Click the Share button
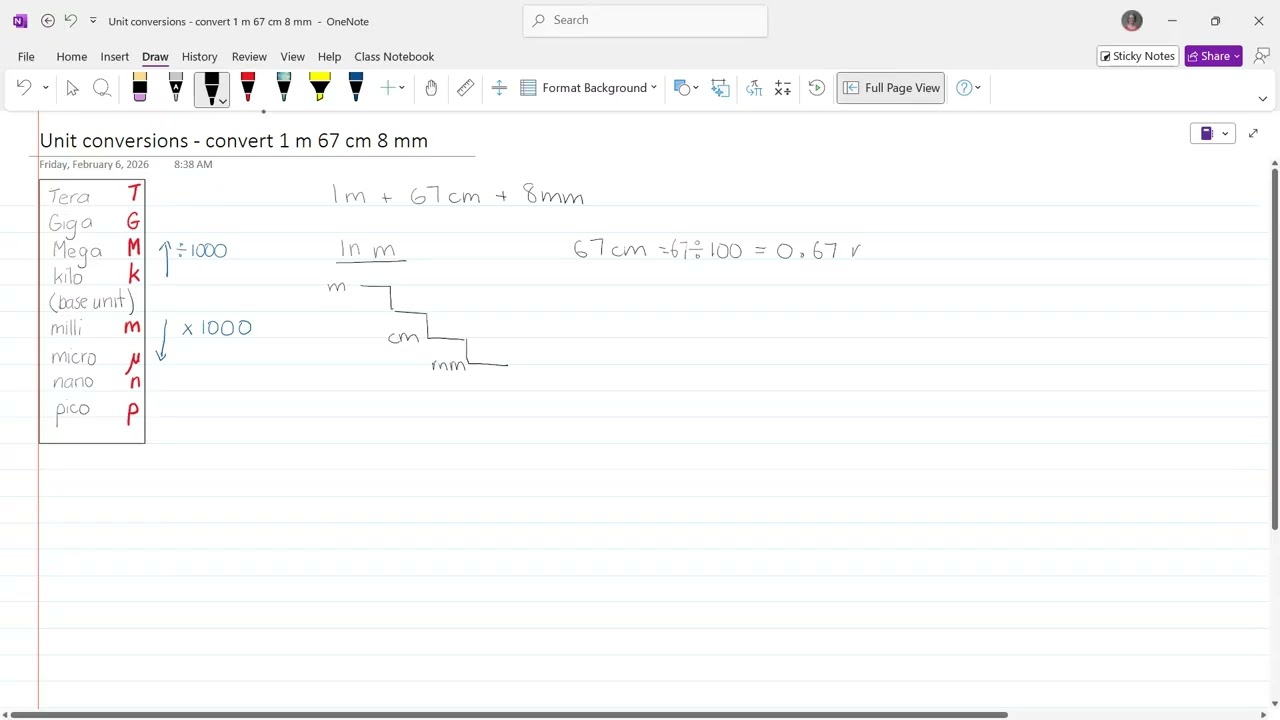This screenshot has height=720, width=1280. pos(1213,56)
